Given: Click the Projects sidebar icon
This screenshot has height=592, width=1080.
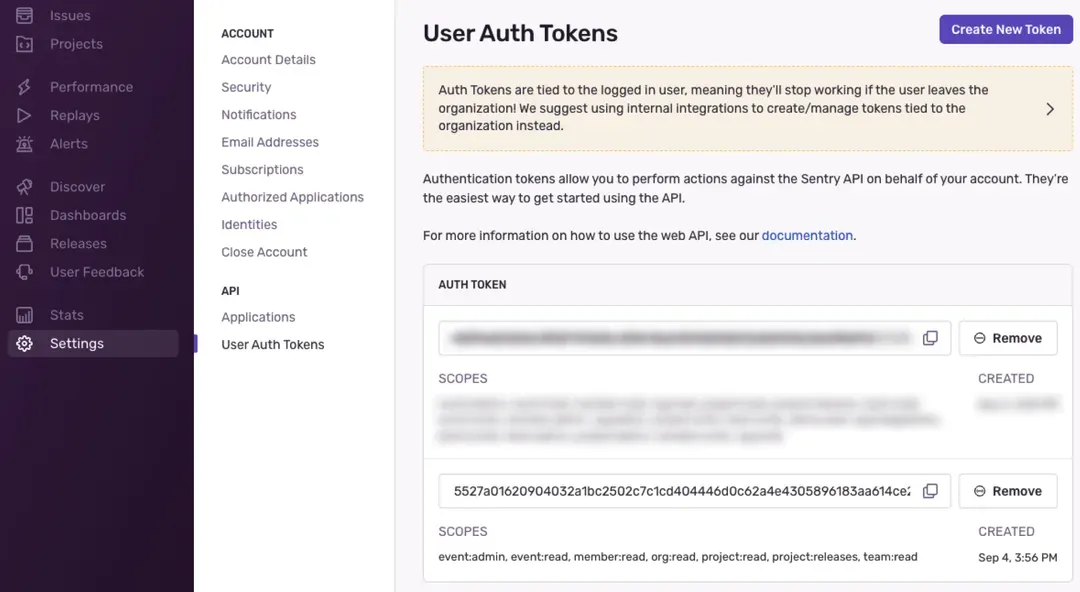Looking at the screenshot, I should click(x=24, y=44).
